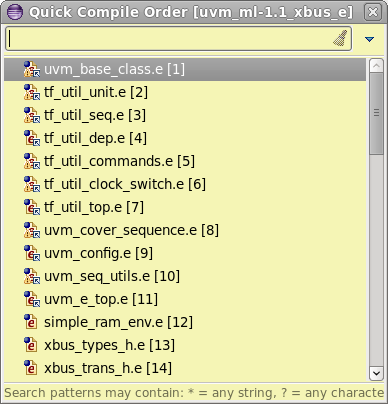This screenshot has width=388, height=404.
Task: Click the file icon beside uvm_base_class.e
Action: coord(32,69)
